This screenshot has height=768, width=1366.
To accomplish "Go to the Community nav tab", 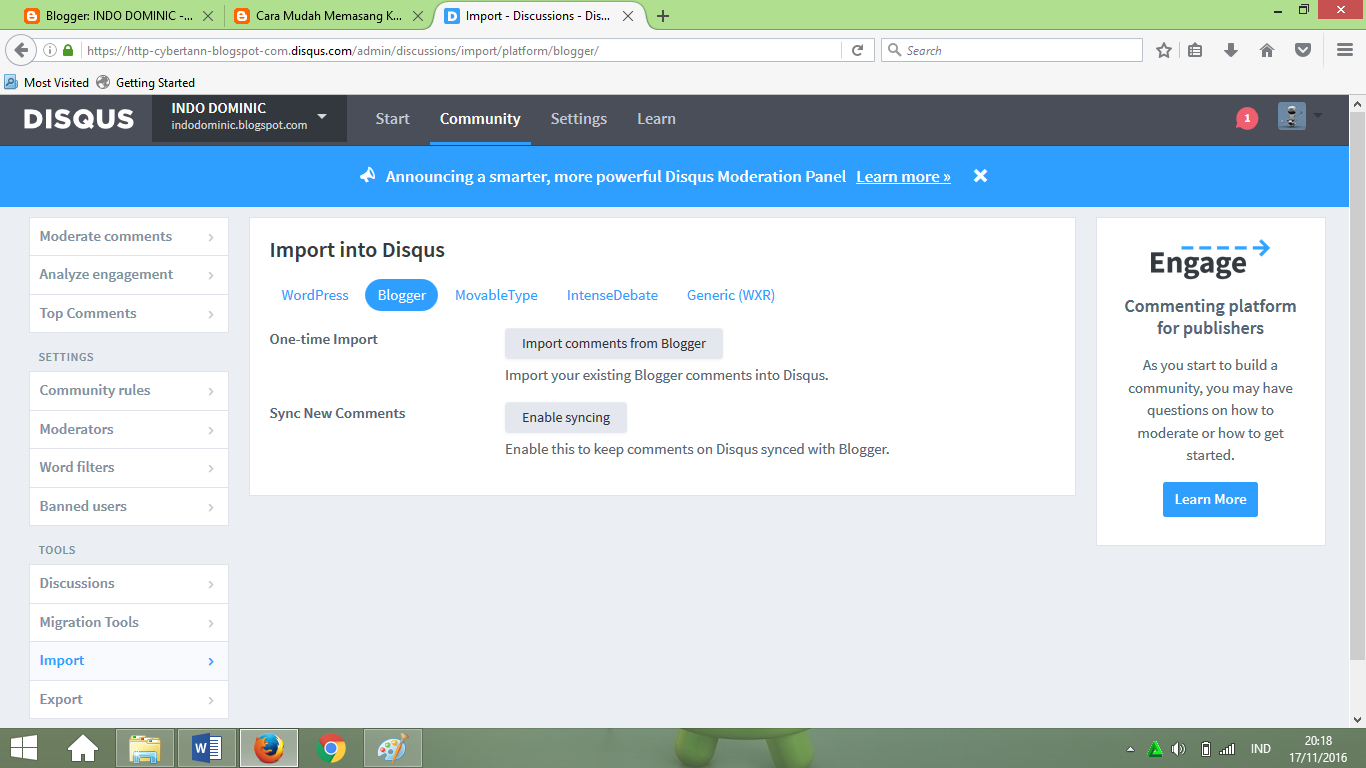I will 480,119.
